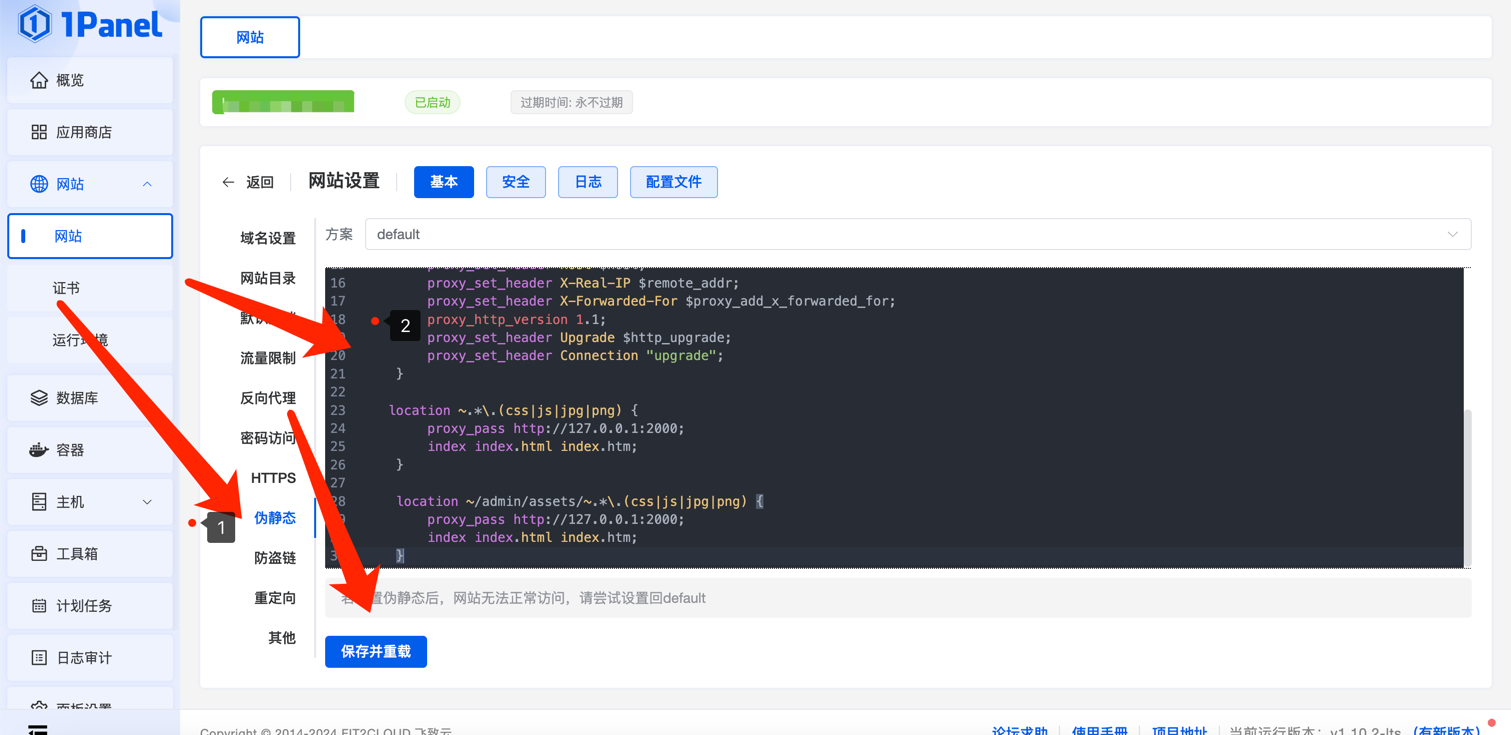Screen dimensions: 1511x735
Task: Switch to the 配置文件 tab
Action: pyautogui.click(x=673, y=182)
